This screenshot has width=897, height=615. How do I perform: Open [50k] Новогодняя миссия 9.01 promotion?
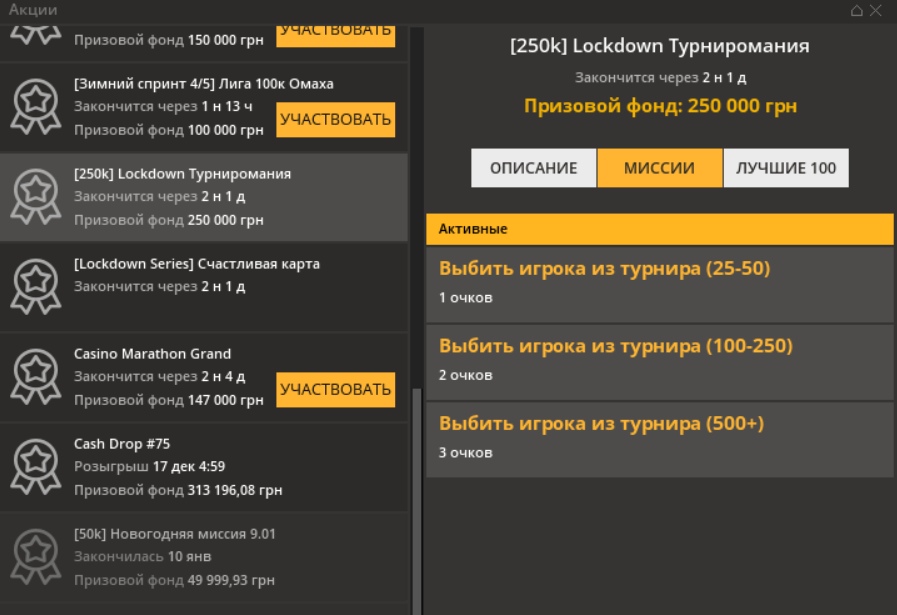(204, 557)
